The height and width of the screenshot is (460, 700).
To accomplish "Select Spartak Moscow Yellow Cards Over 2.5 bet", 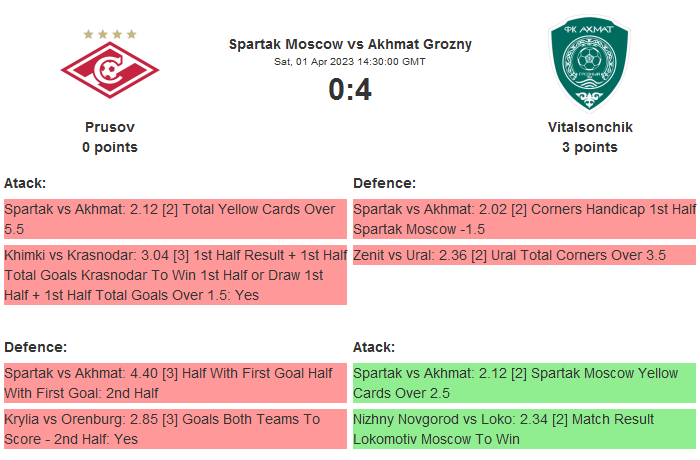I will click(x=524, y=383).
